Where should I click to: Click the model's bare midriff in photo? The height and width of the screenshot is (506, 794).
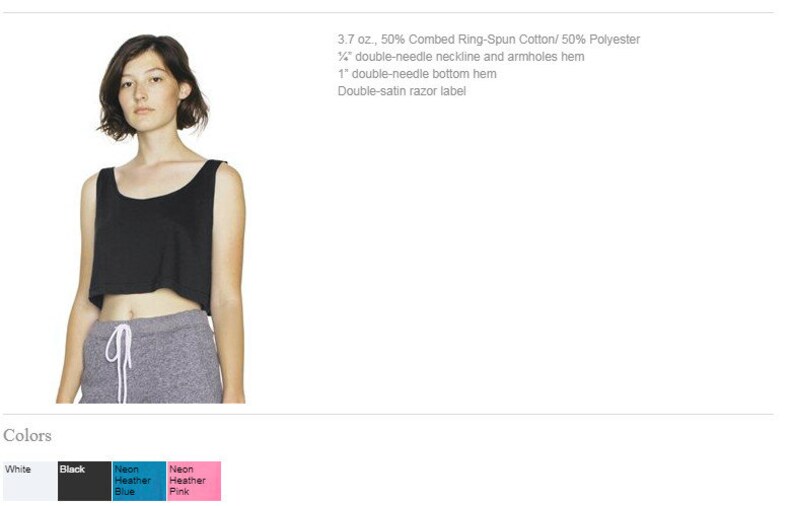(147, 307)
